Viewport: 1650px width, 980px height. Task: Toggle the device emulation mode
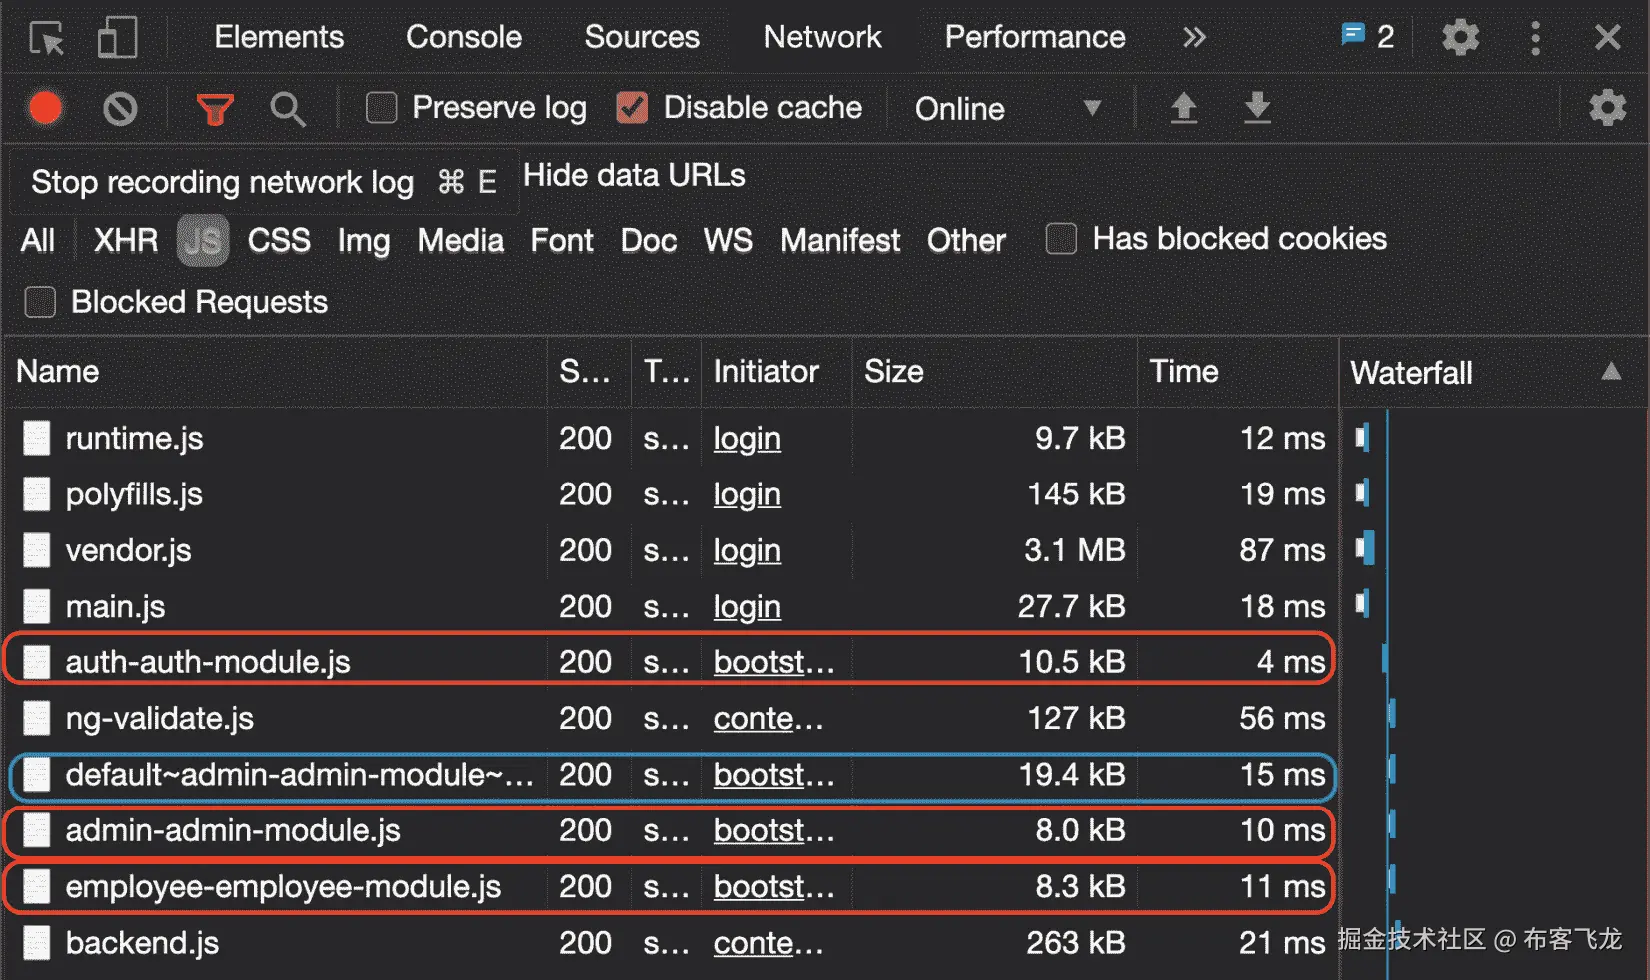point(117,38)
